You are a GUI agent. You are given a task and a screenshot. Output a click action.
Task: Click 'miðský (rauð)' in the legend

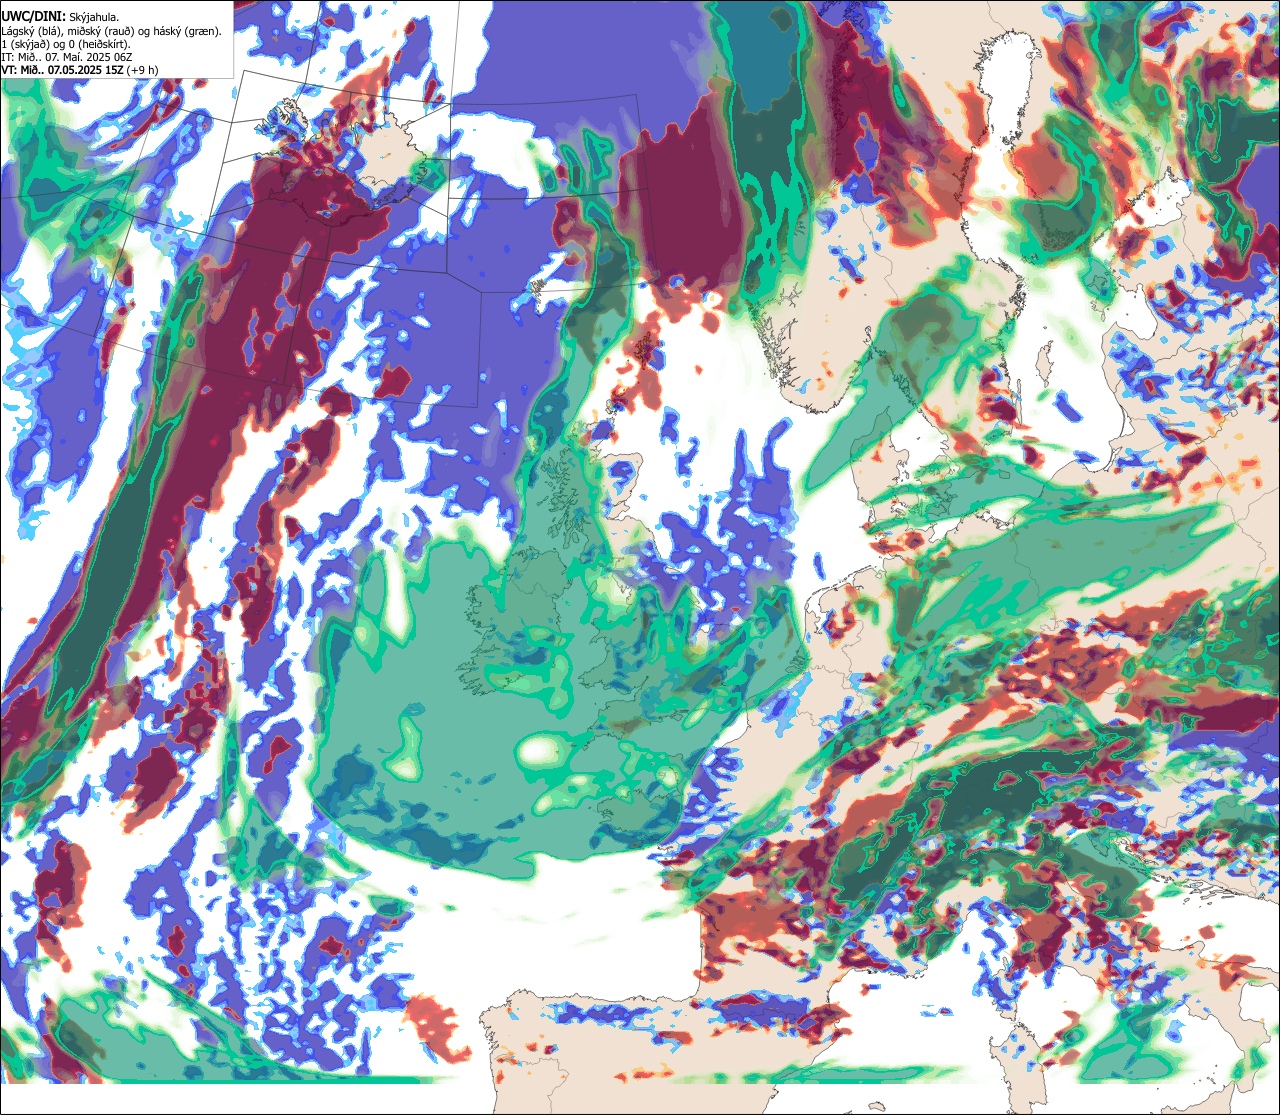(101, 30)
